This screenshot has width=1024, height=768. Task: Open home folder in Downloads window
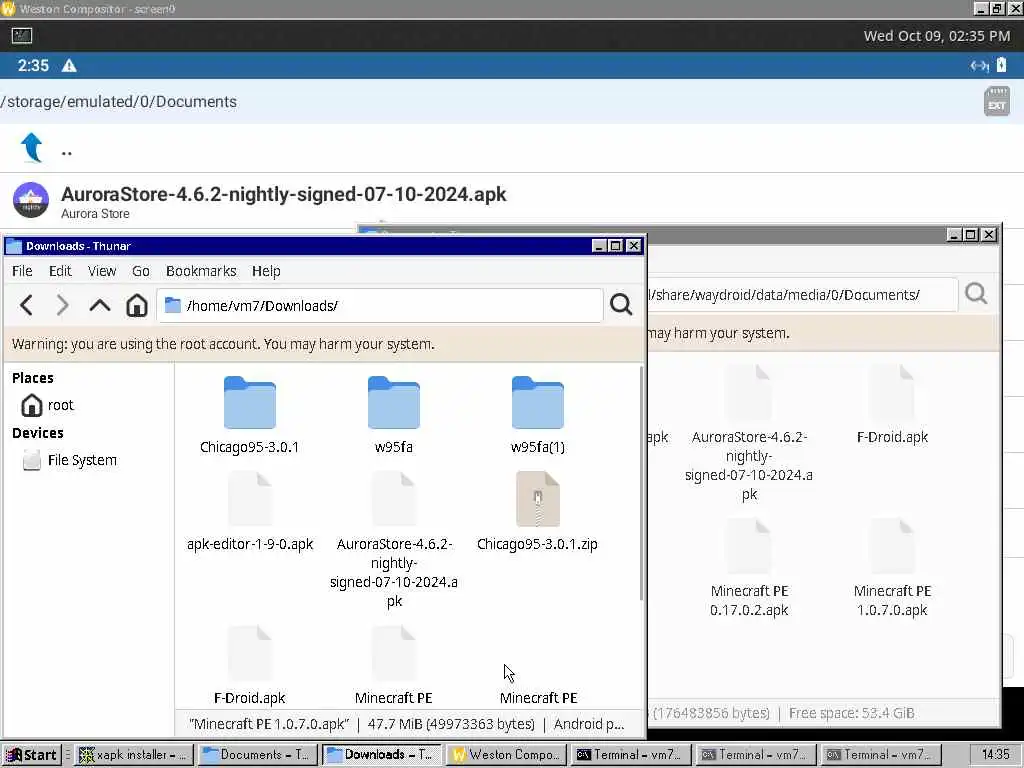coord(136,305)
